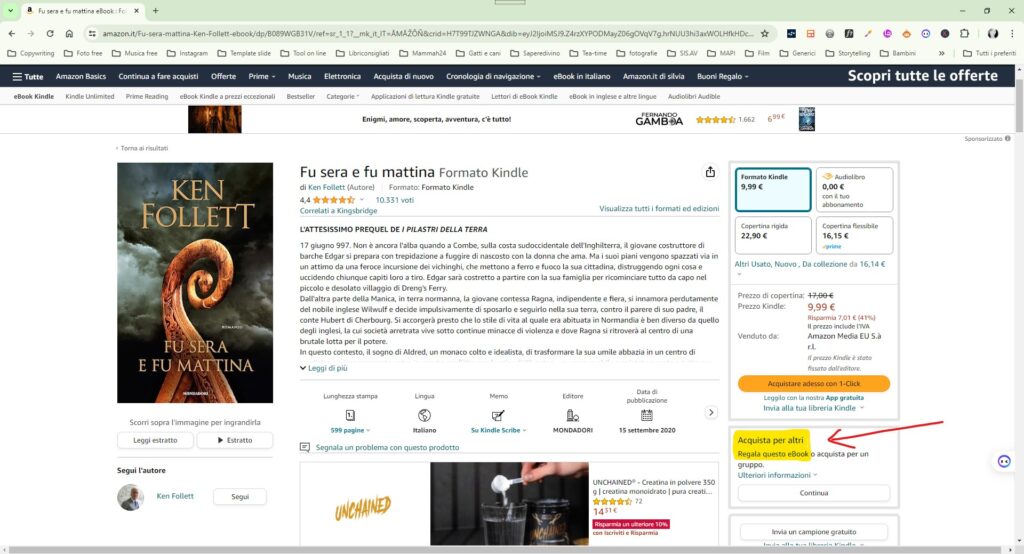Open the star rating breakdown chevron
This screenshot has width=1024, height=554.
(362, 200)
